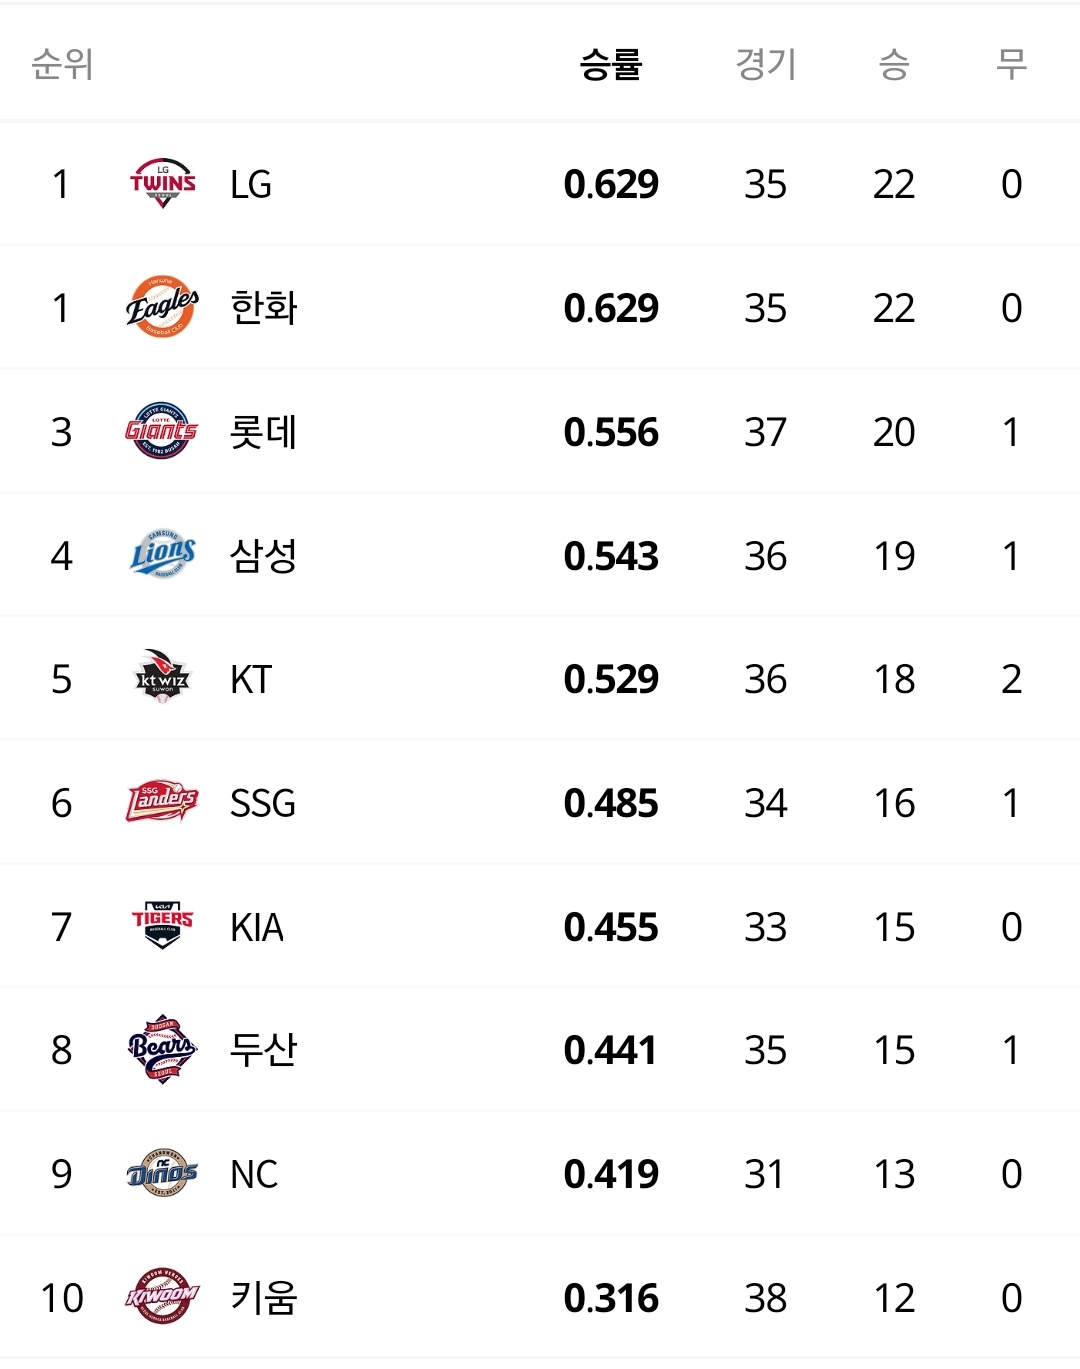Click LG's 0.629 winning percentage
Viewport: 1080px width, 1369px height.
(x=611, y=184)
